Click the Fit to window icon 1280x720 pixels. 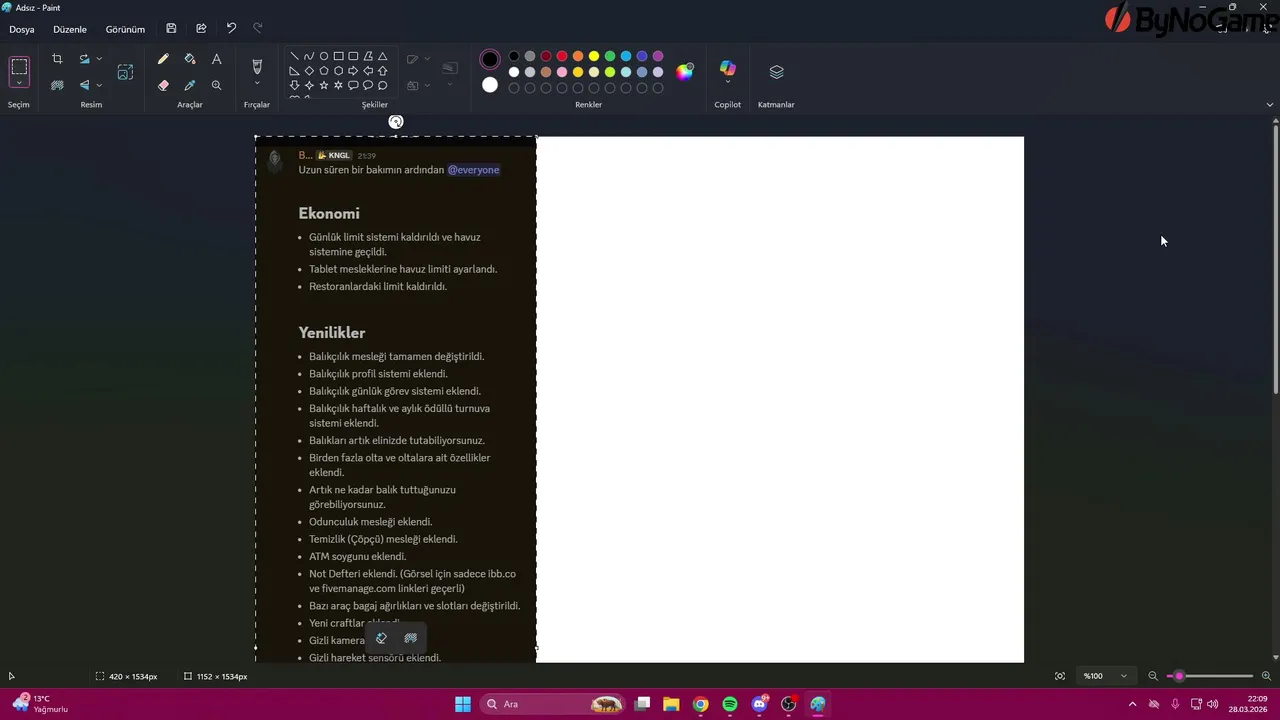(1060, 676)
